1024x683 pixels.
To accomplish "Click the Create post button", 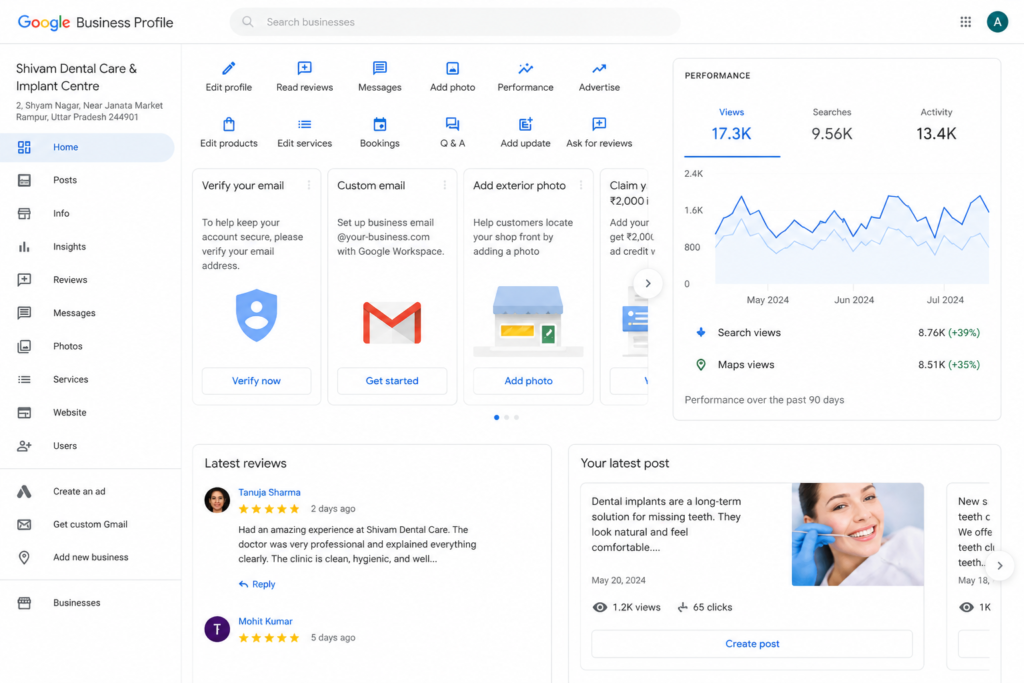I will (x=752, y=644).
